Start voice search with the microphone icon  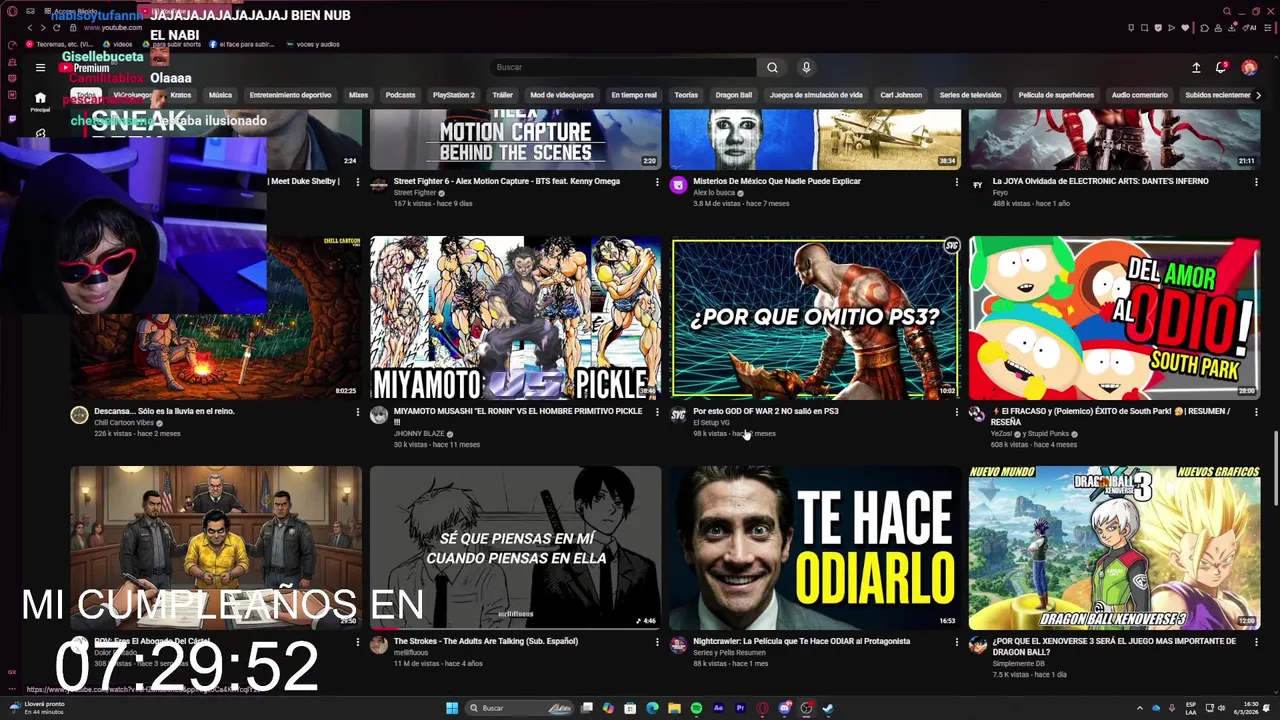click(806, 67)
